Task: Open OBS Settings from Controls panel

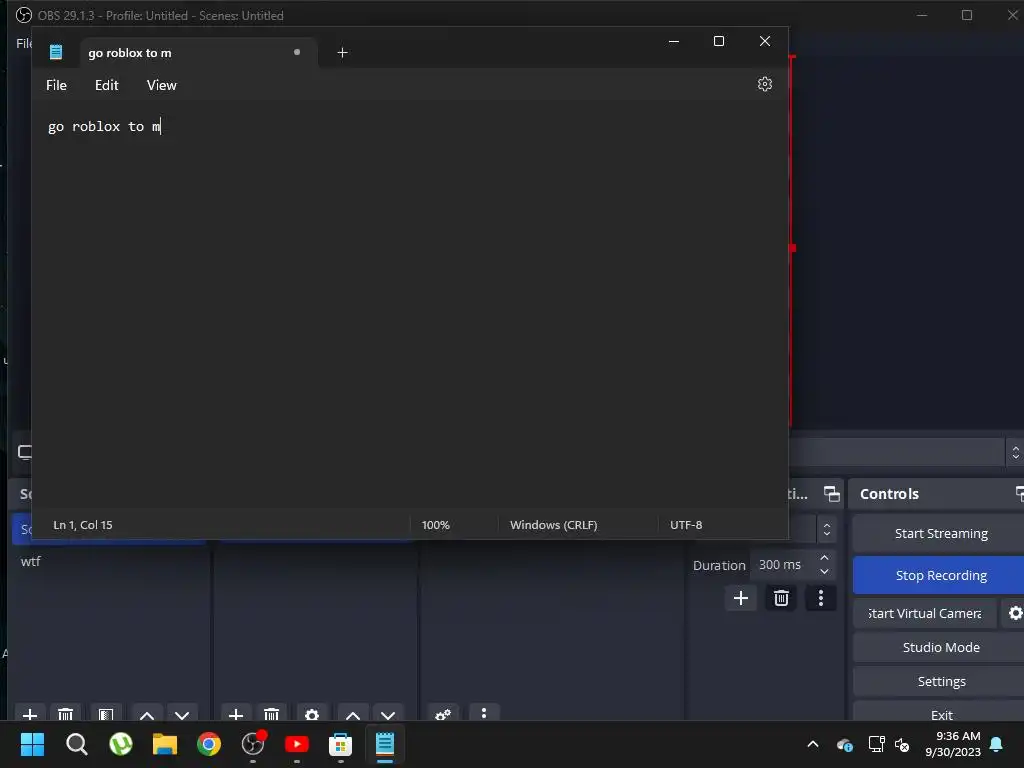Action: coord(941,681)
